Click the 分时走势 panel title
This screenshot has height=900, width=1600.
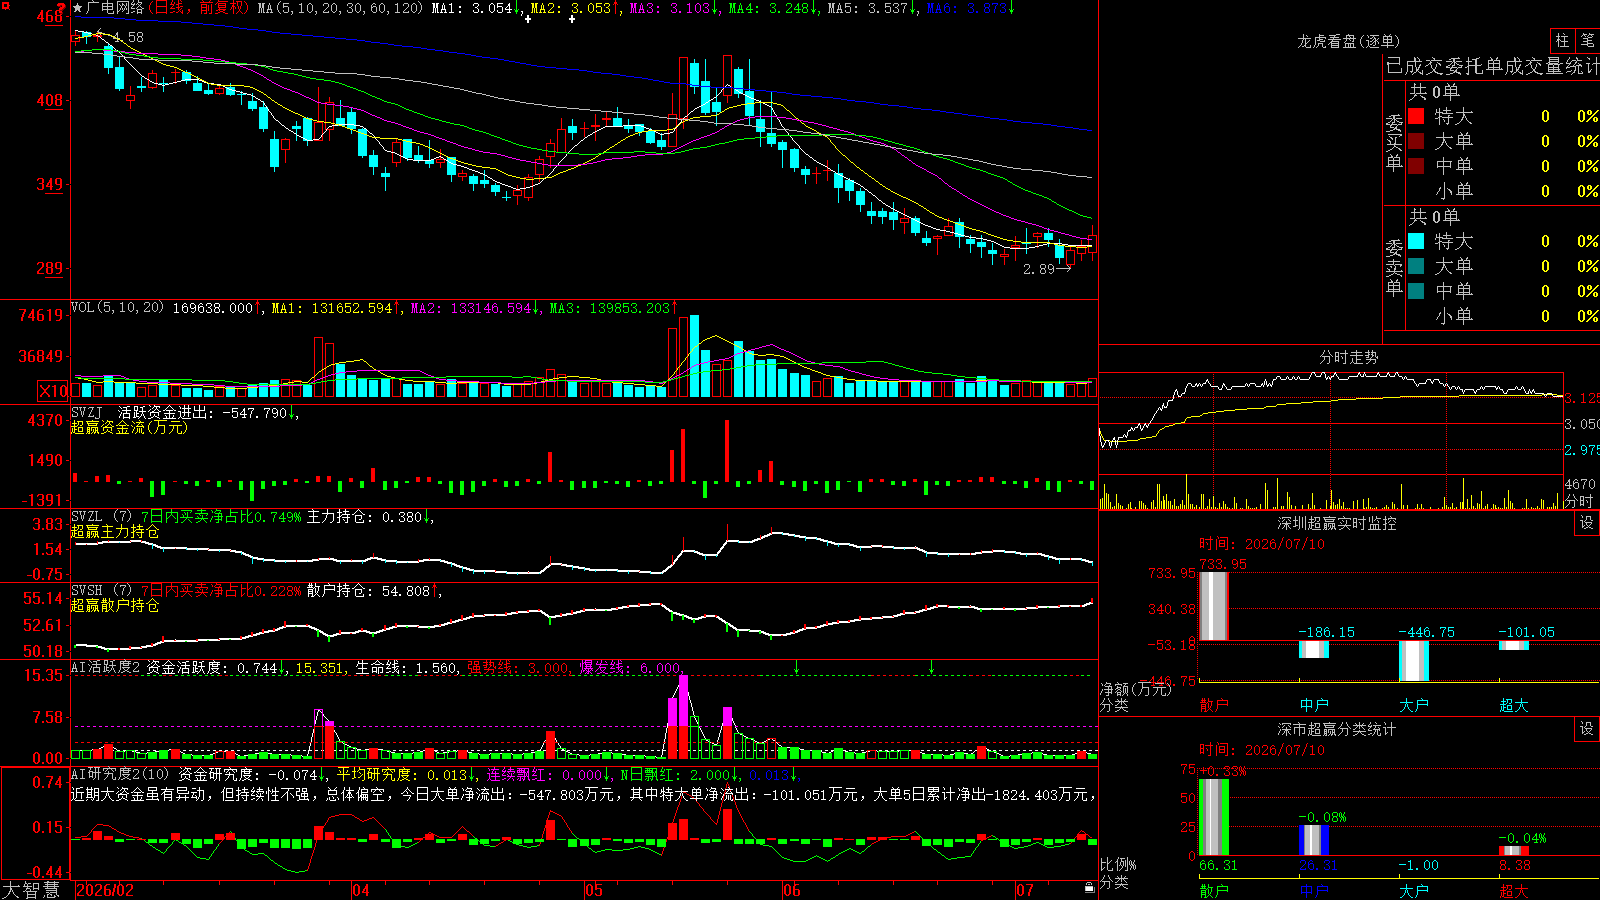[x=1348, y=357]
